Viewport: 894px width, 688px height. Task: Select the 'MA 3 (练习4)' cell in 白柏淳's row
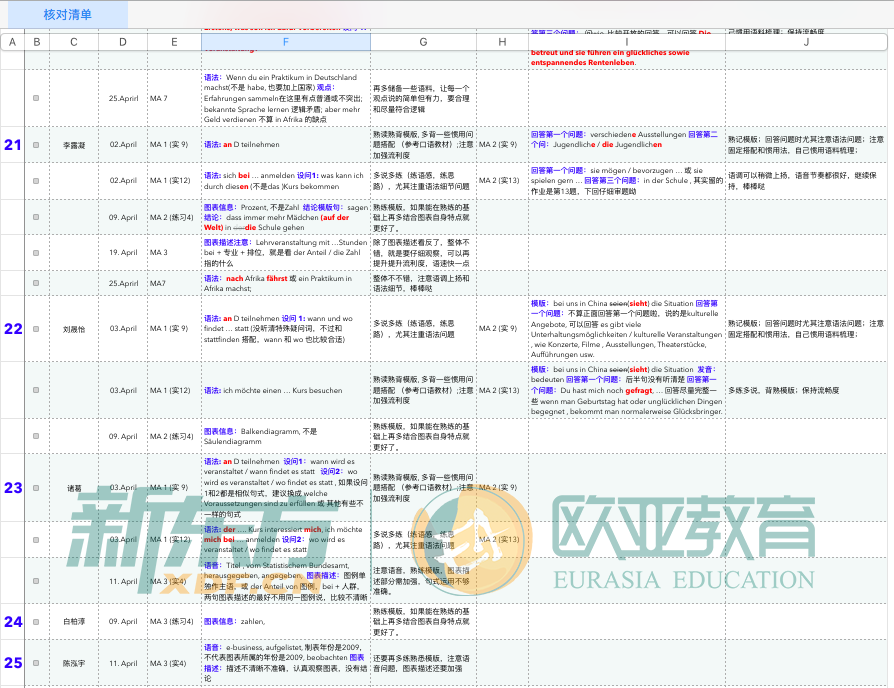coord(174,622)
